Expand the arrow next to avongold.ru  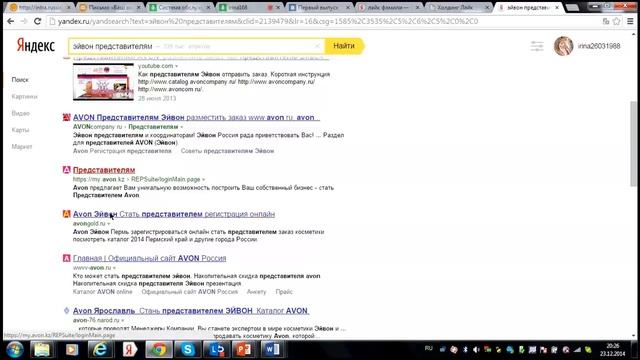[109, 224]
